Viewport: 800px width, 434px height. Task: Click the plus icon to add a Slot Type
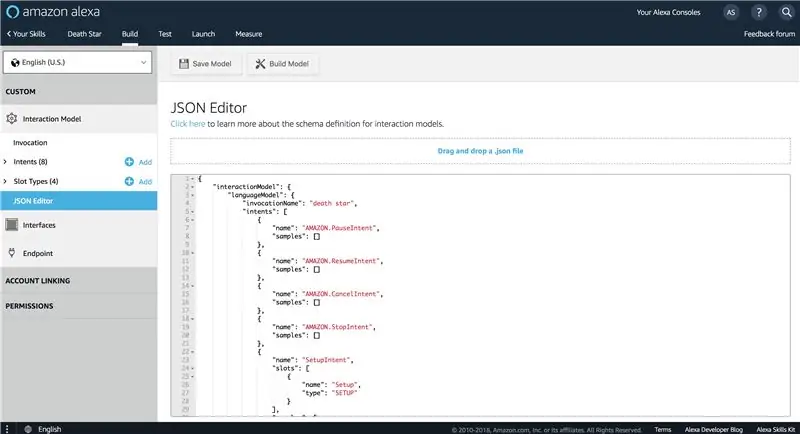(x=129, y=181)
